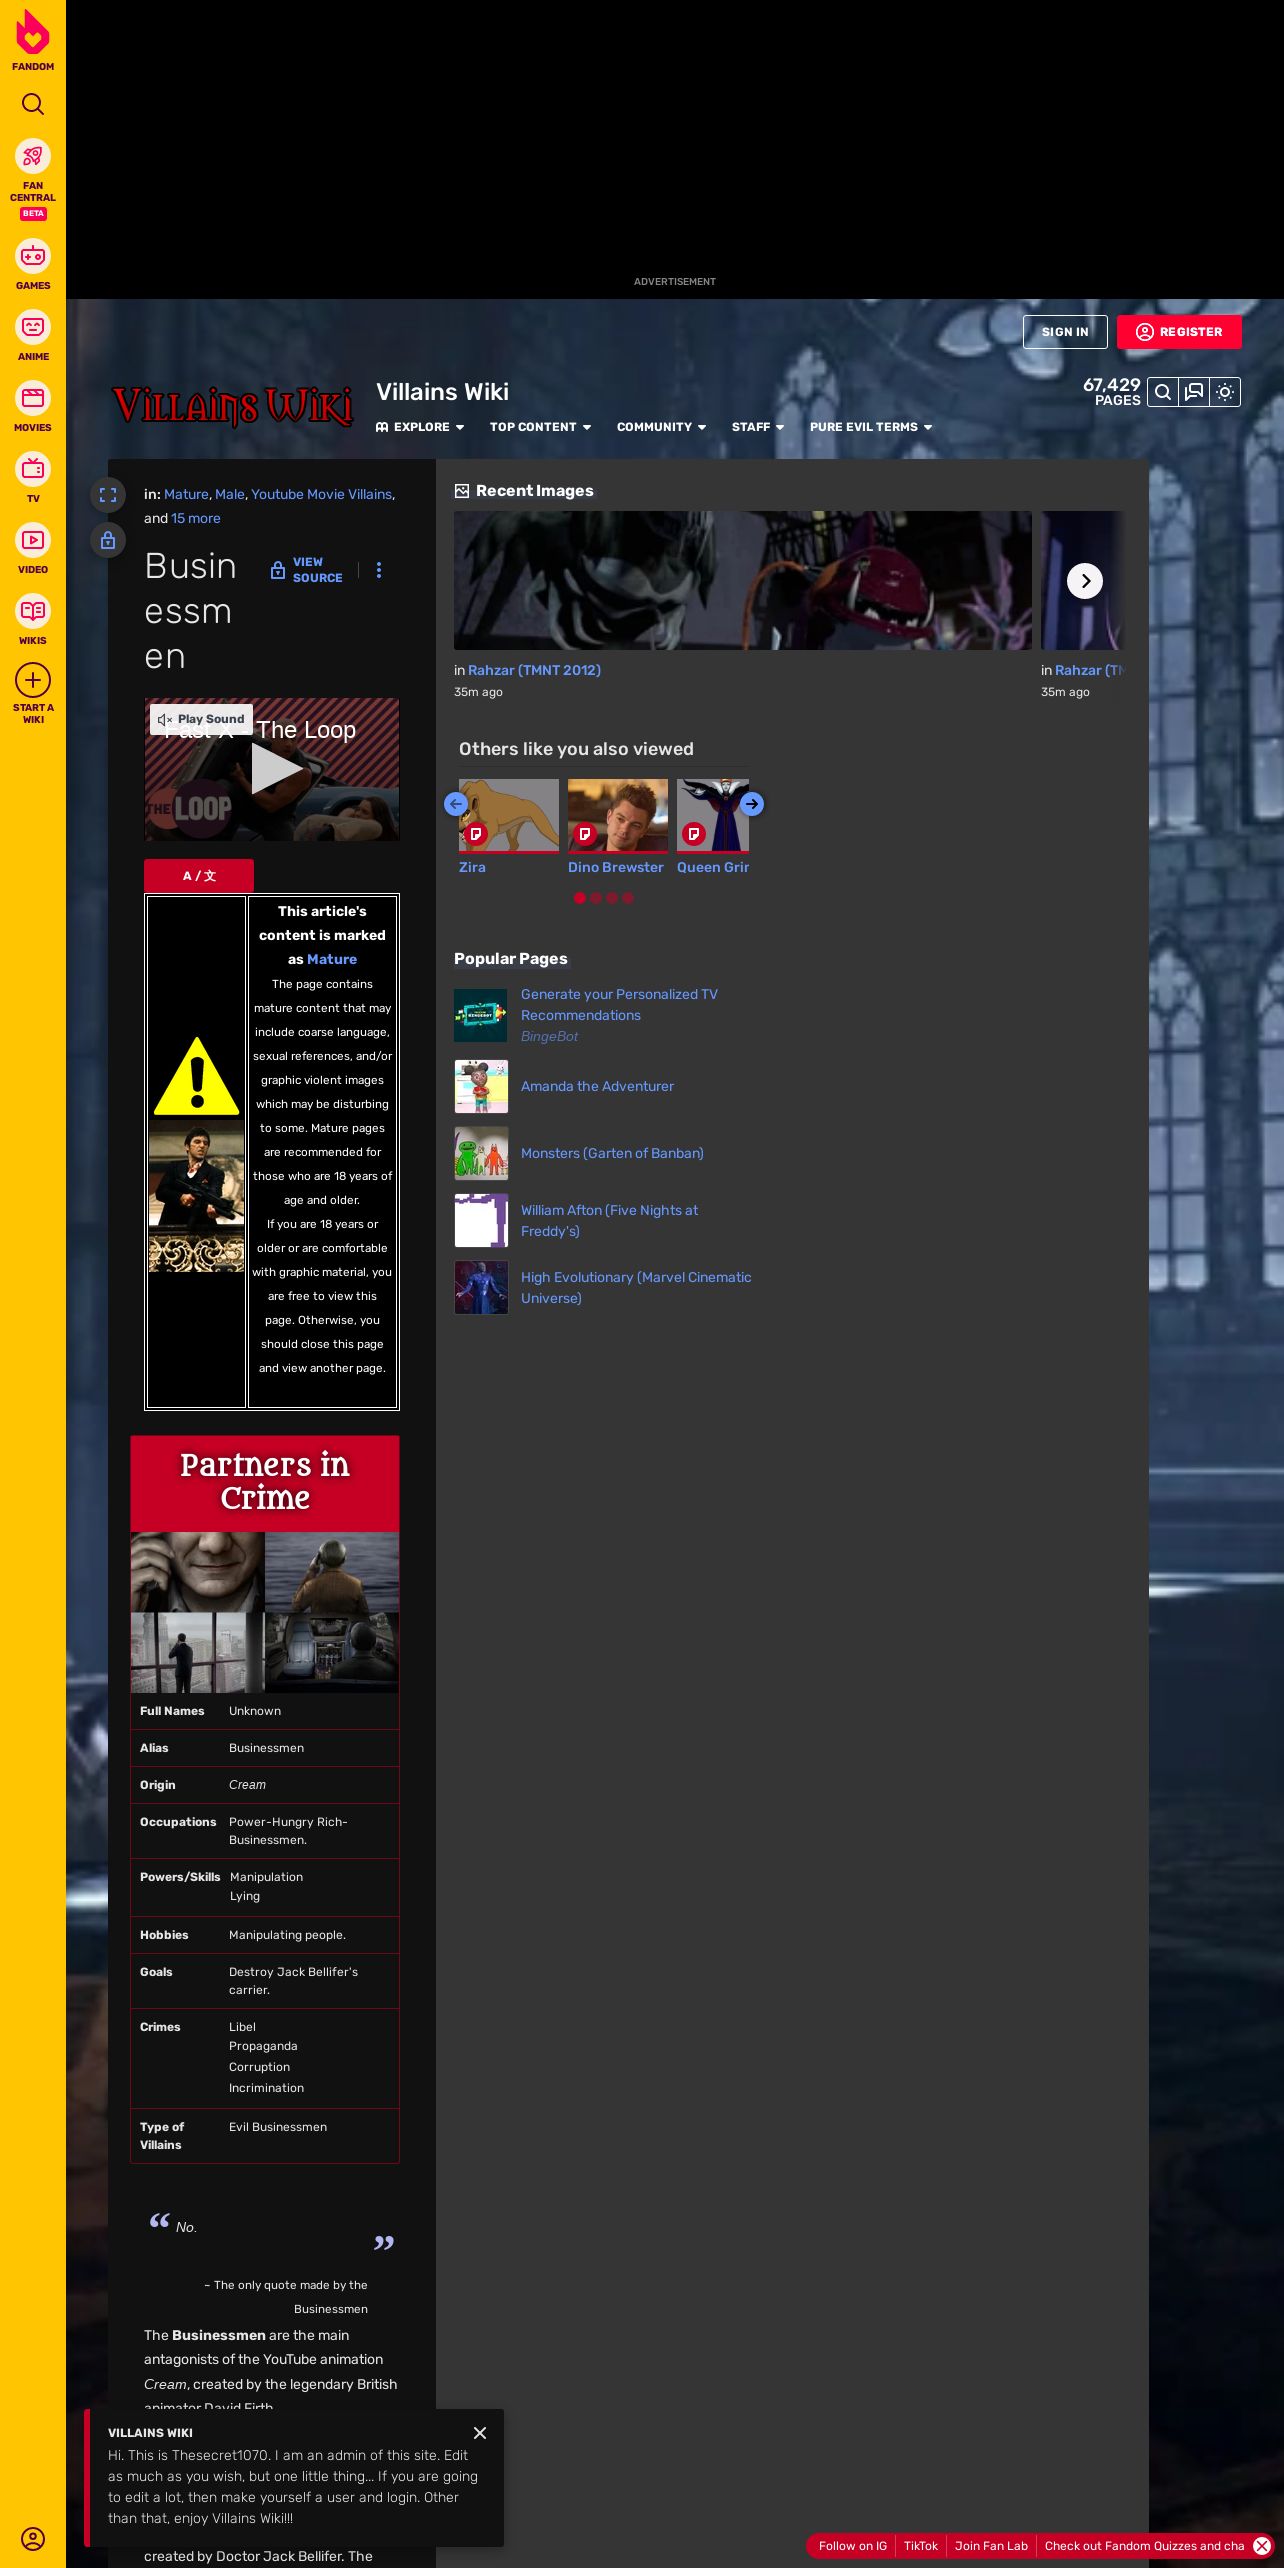Open Amanda the Adventurer page
Viewport: 1284px width, 2568px height.
597,1086
